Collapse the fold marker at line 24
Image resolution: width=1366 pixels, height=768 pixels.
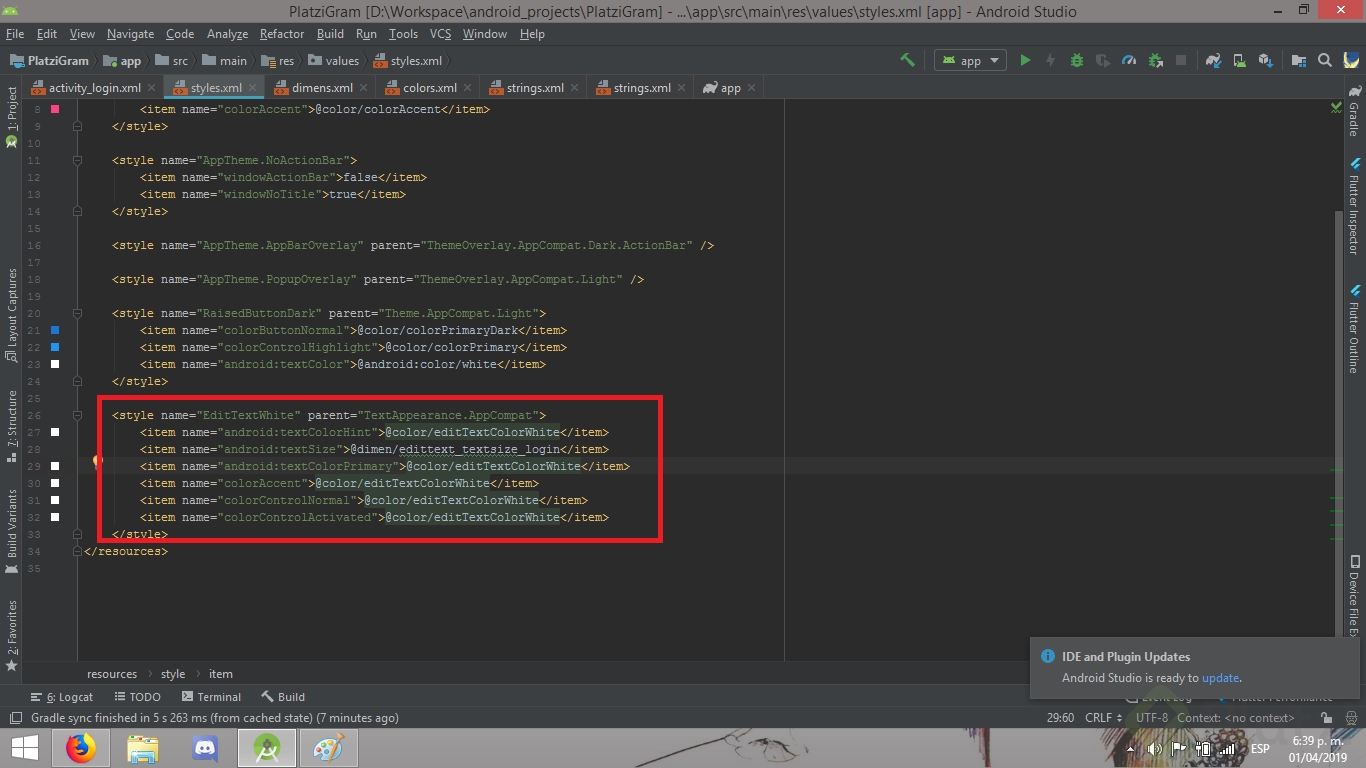tap(76, 381)
